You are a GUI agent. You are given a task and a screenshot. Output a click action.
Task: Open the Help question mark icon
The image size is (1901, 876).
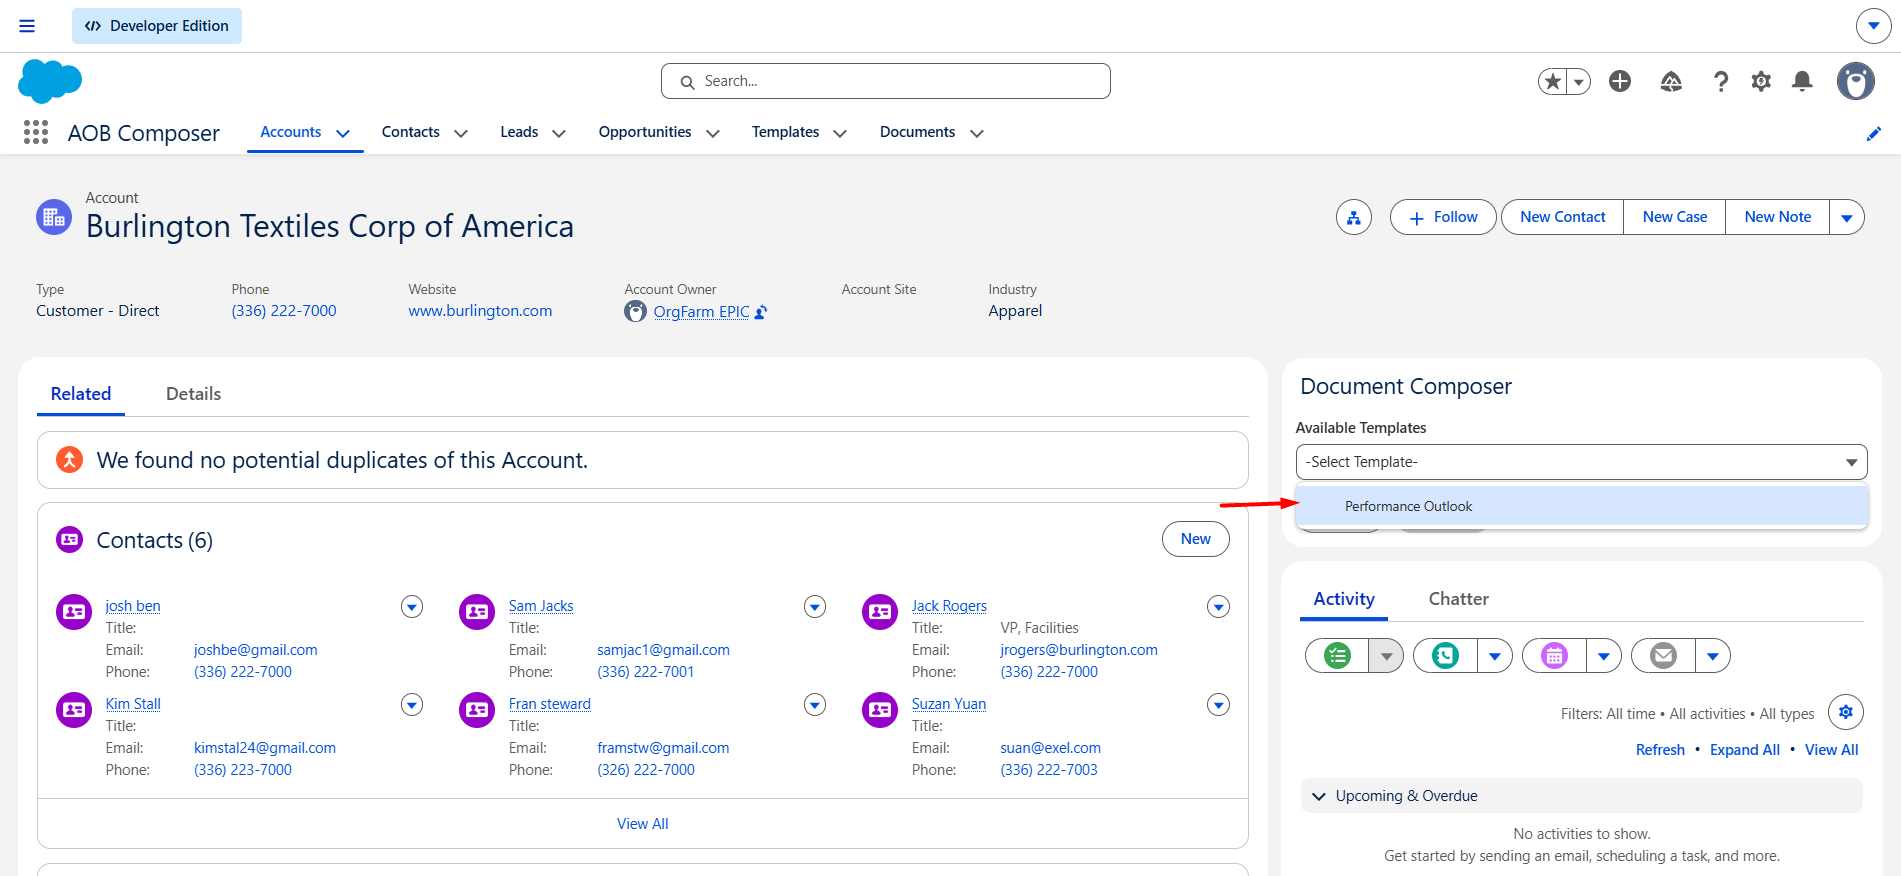click(x=1720, y=81)
